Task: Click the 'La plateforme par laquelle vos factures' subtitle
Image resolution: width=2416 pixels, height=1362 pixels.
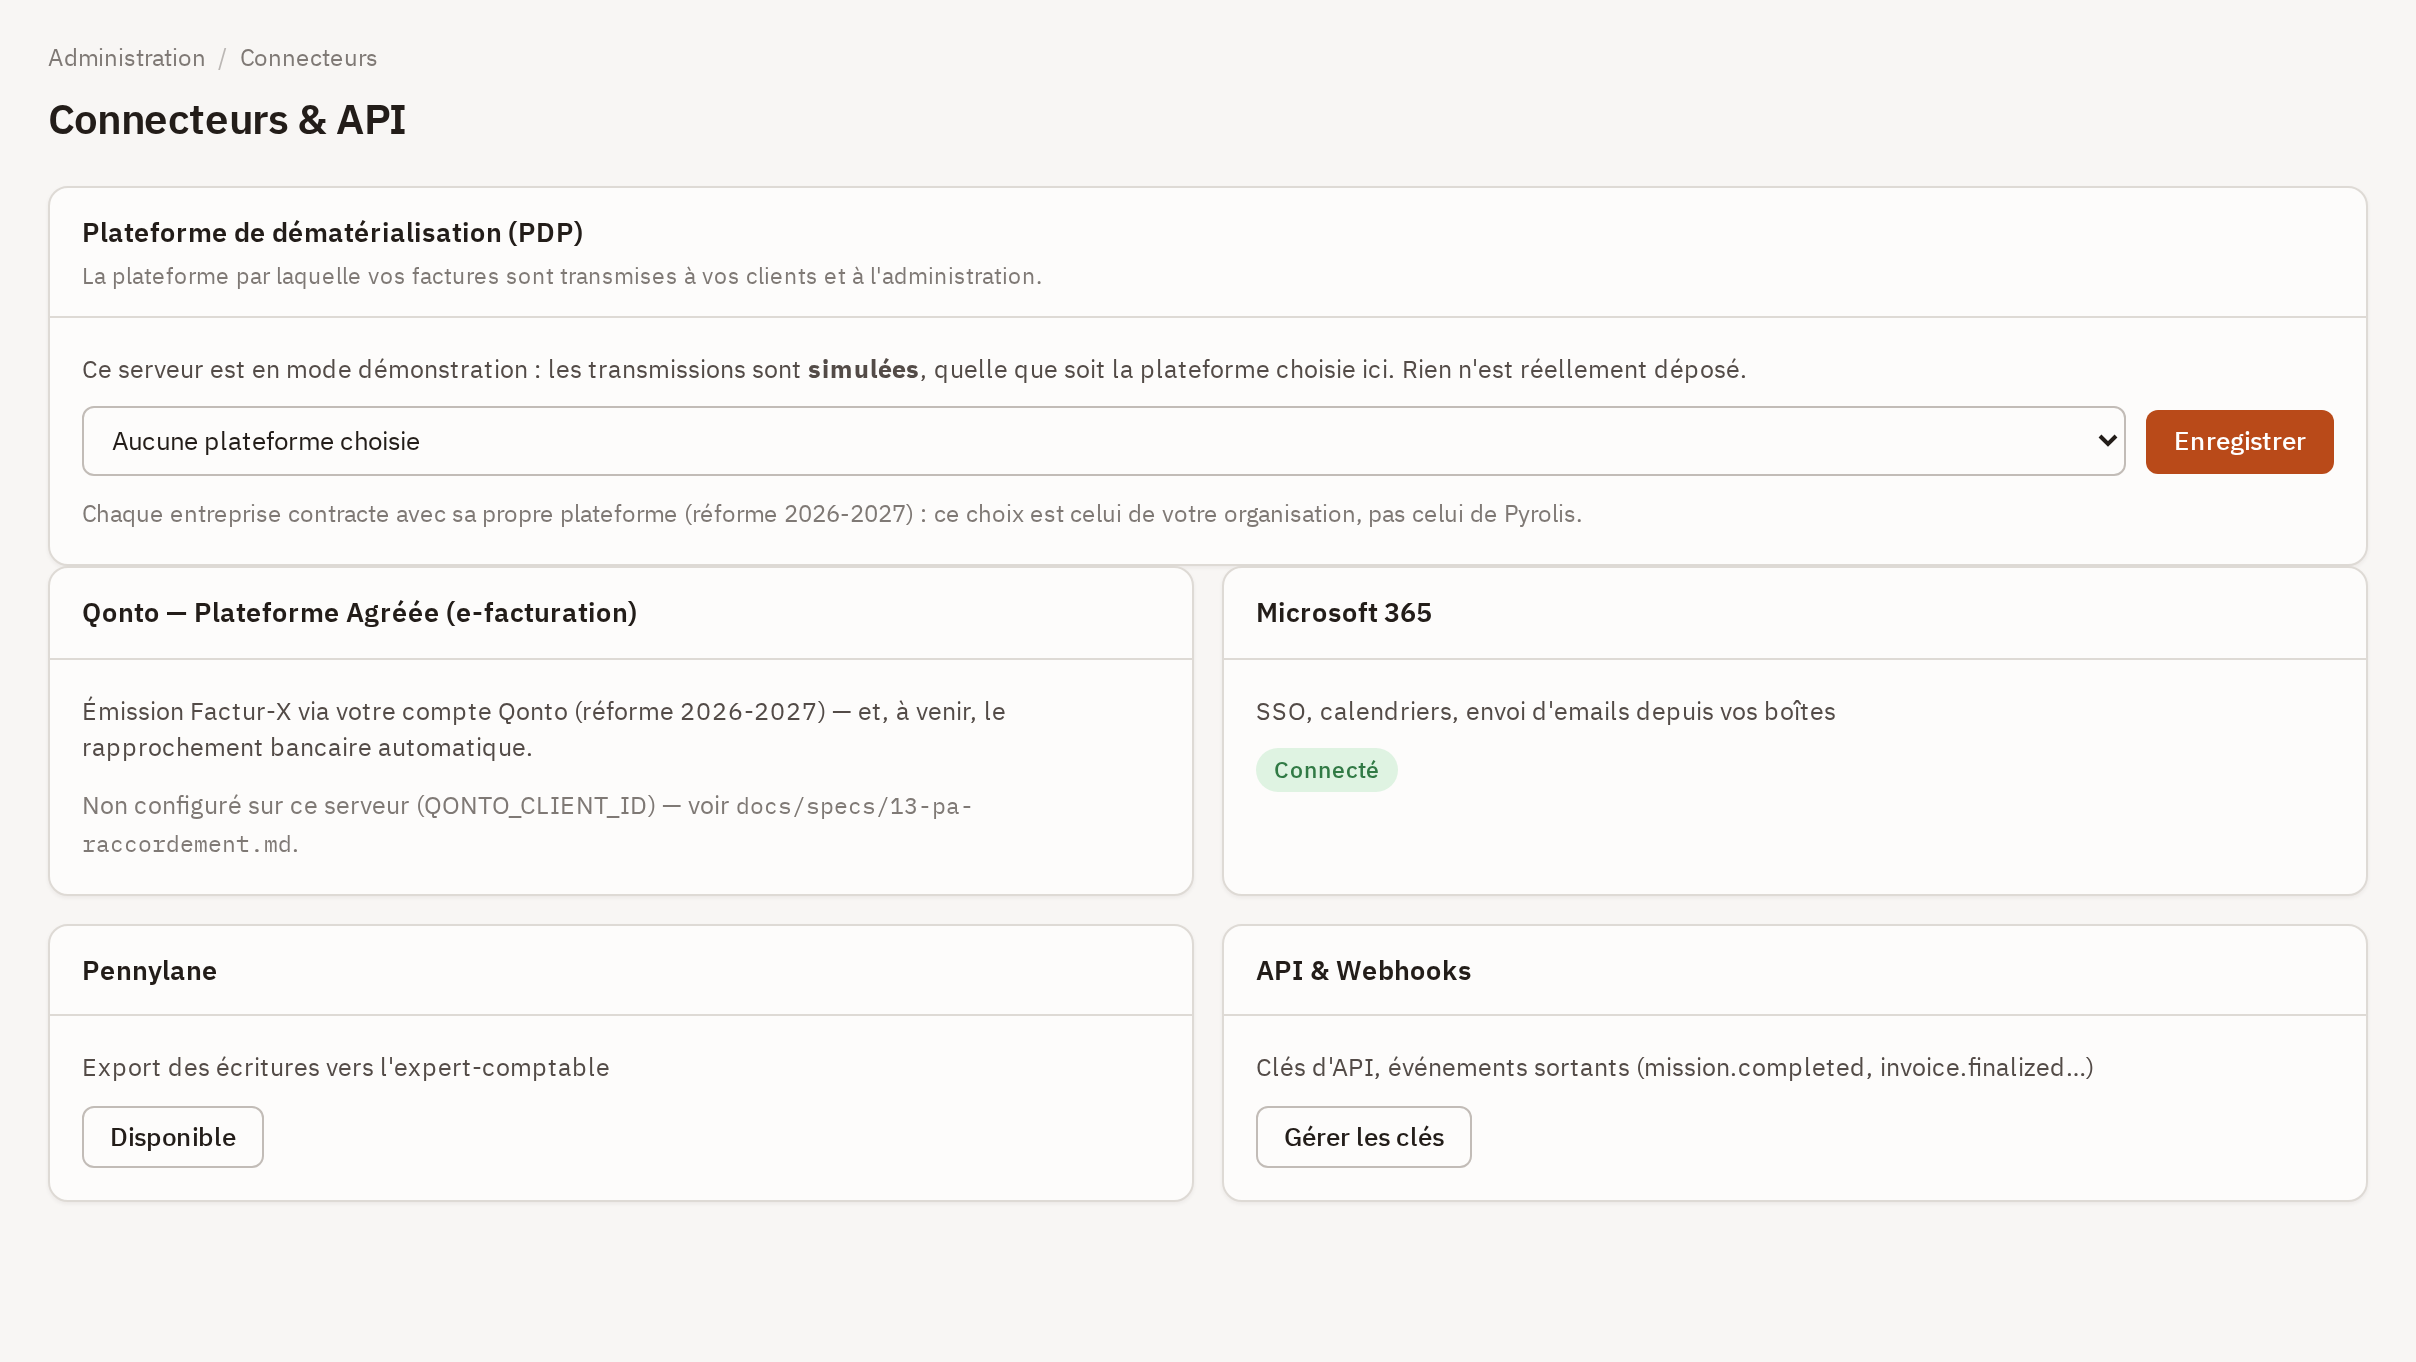Action: coord(561,277)
